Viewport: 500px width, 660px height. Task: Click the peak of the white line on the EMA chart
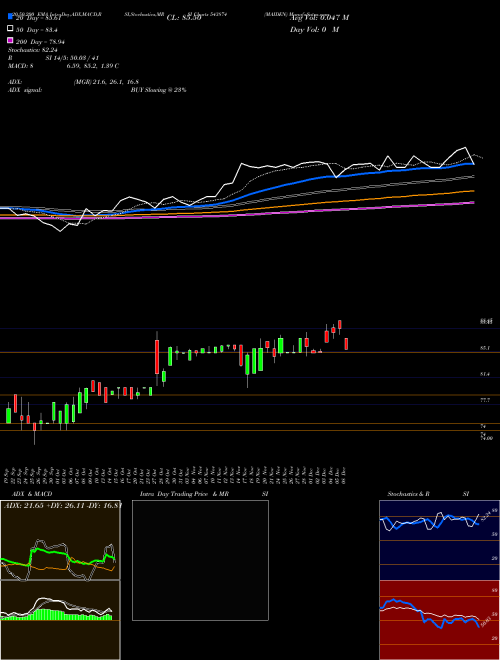point(465,147)
